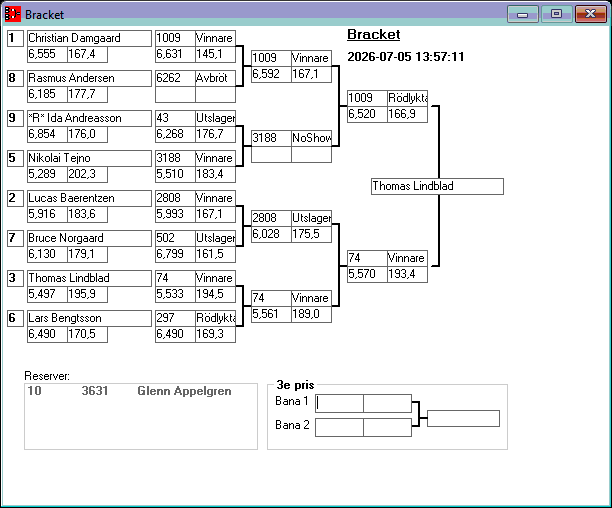Click Avbröt status for car 6262

215,78
